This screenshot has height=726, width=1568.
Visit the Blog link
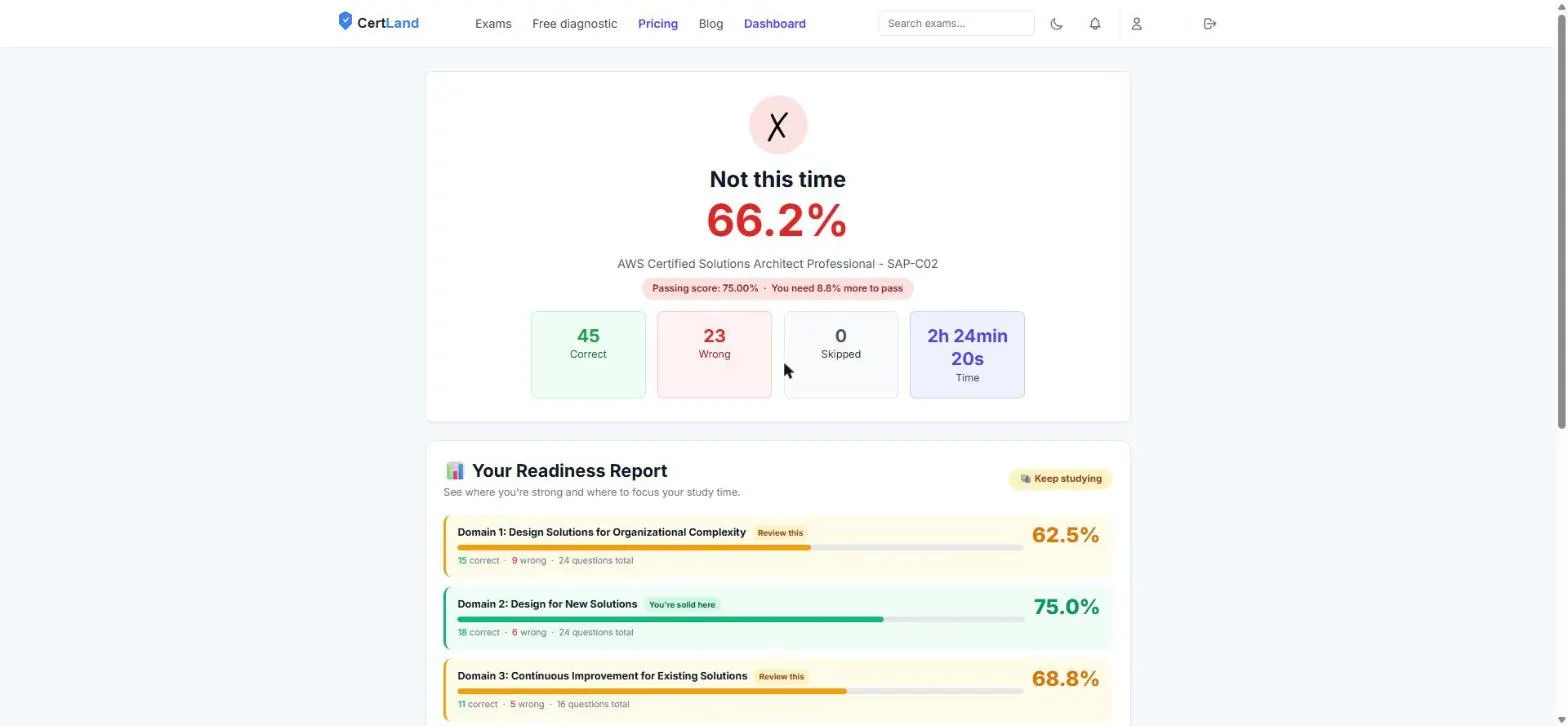tap(711, 24)
